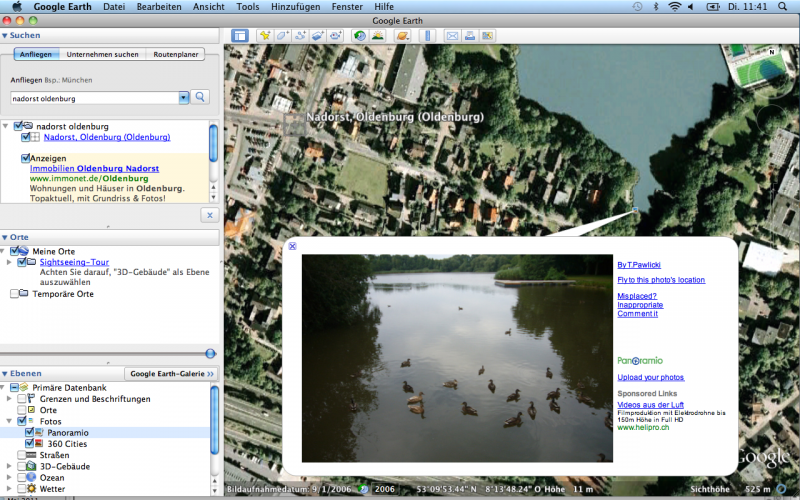The width and height of the screenshot is (800, 500).
Task: Add a new placemark with pushpin icon
Action: (265, 36)
